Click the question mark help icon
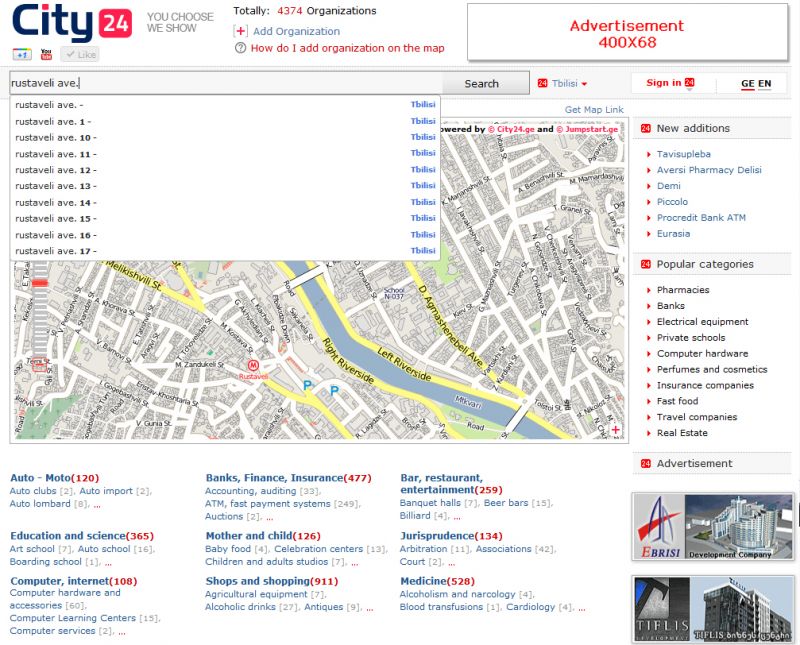800x645 pixels. click(x=240, y=48)
